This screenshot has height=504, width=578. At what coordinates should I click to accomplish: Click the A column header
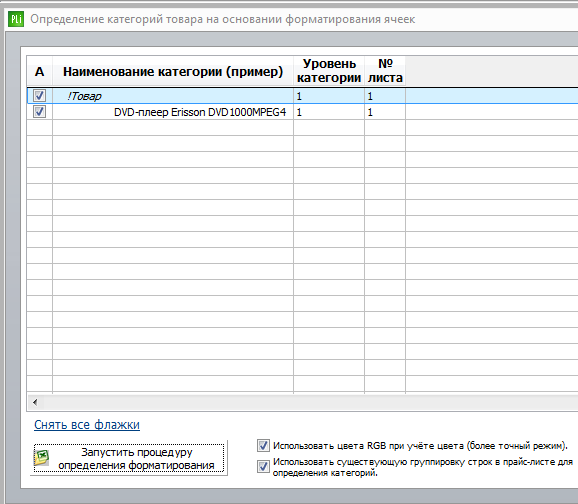point(39,72)
